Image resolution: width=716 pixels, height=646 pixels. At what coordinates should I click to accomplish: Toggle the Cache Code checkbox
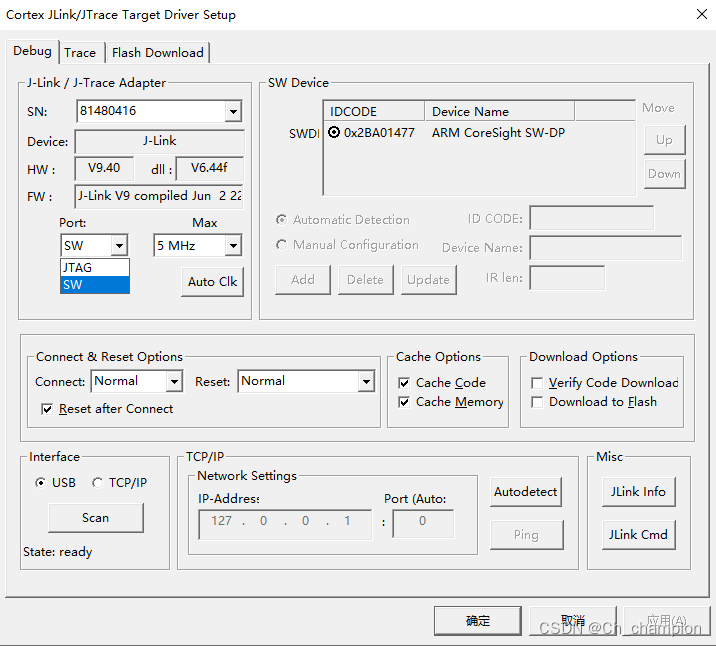coord(404,383)
